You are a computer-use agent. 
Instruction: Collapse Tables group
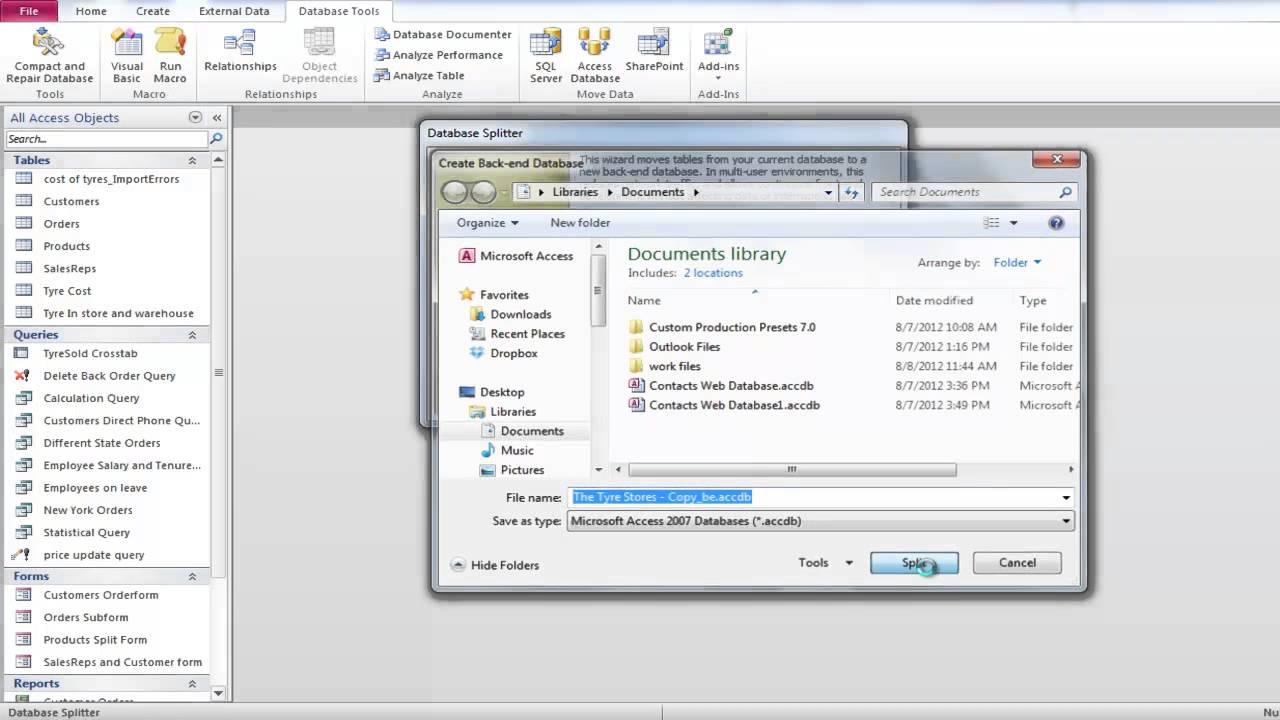pyautogui.click(x=192, y=160)
